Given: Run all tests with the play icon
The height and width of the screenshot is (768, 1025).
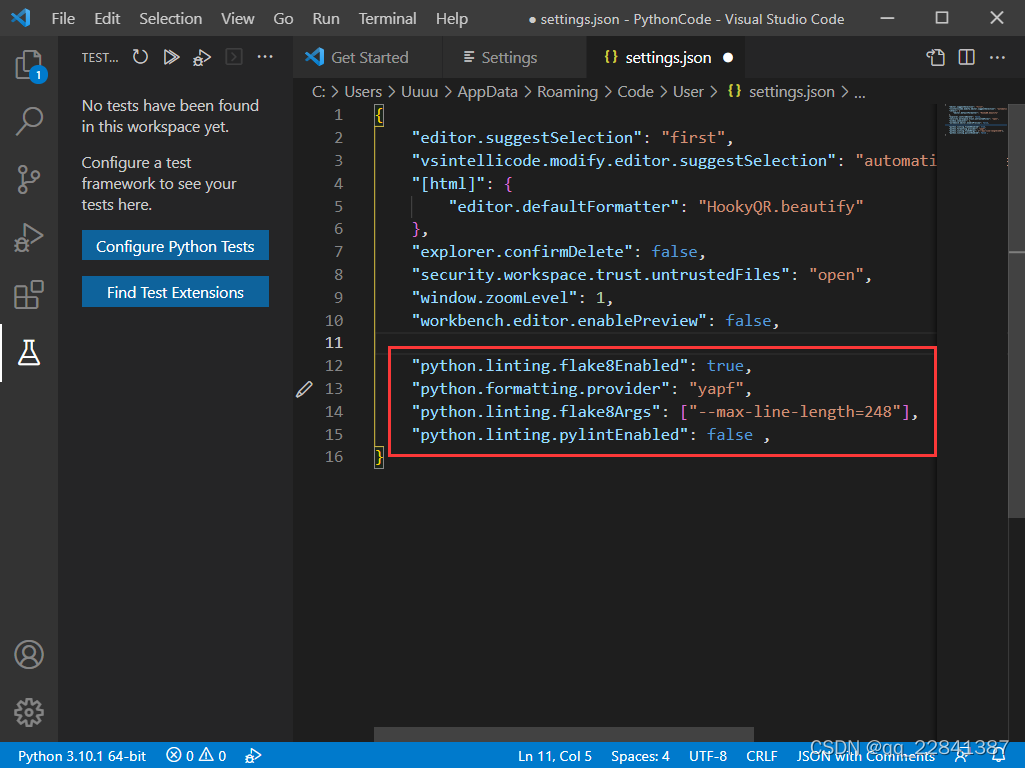Looking at the screenshot, I should 171,57.
